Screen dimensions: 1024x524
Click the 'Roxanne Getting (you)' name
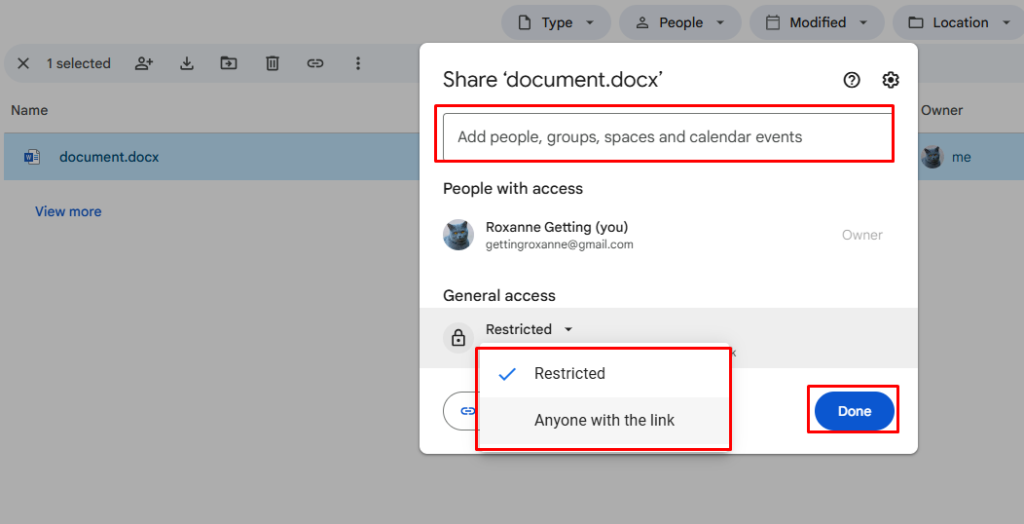click(x=556, y=227)
